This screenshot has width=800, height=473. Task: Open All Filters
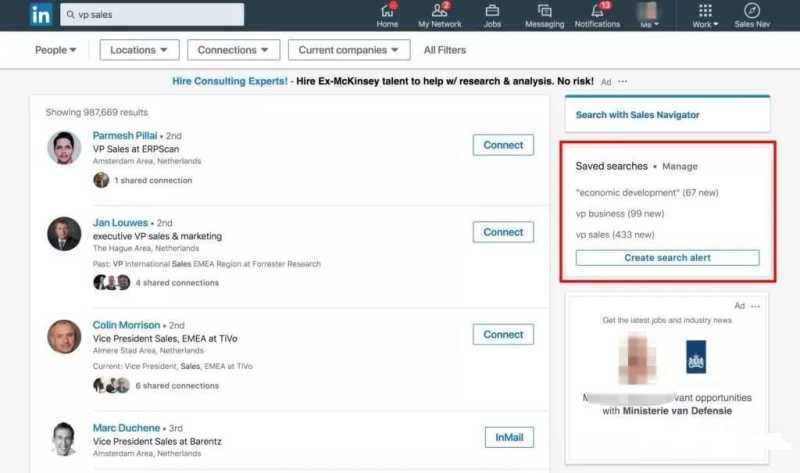coord(445,50)
